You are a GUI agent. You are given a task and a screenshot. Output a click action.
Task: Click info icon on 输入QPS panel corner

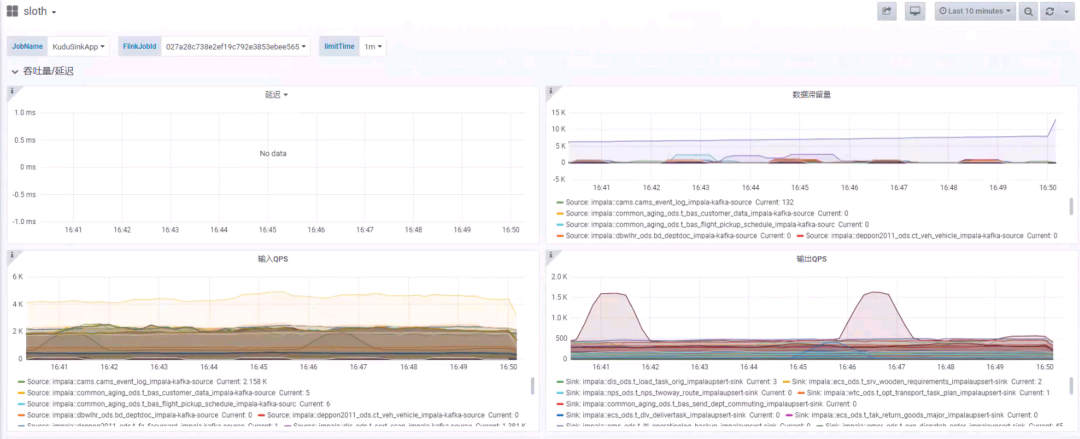12,254
